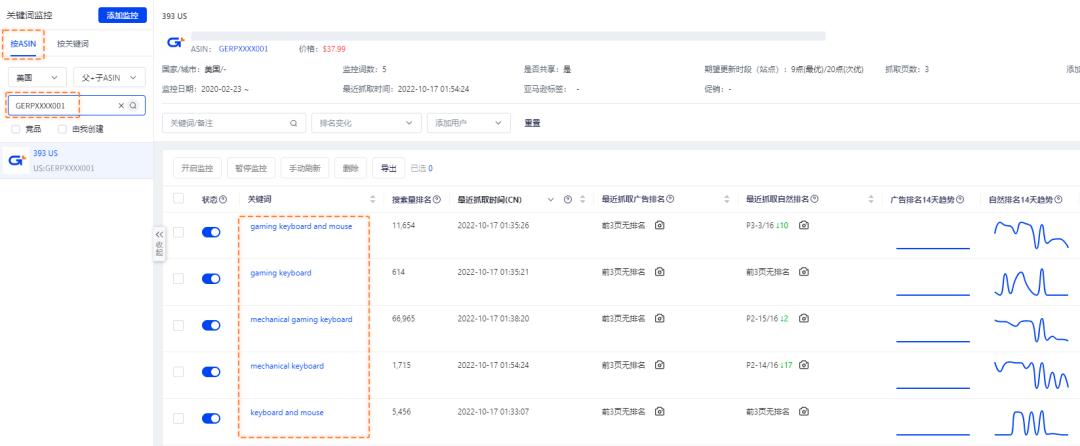Viewport: 1080px width, 446px height.
Task: Switch to the 按关键词 tab
Action: click(x=73, y=43)
